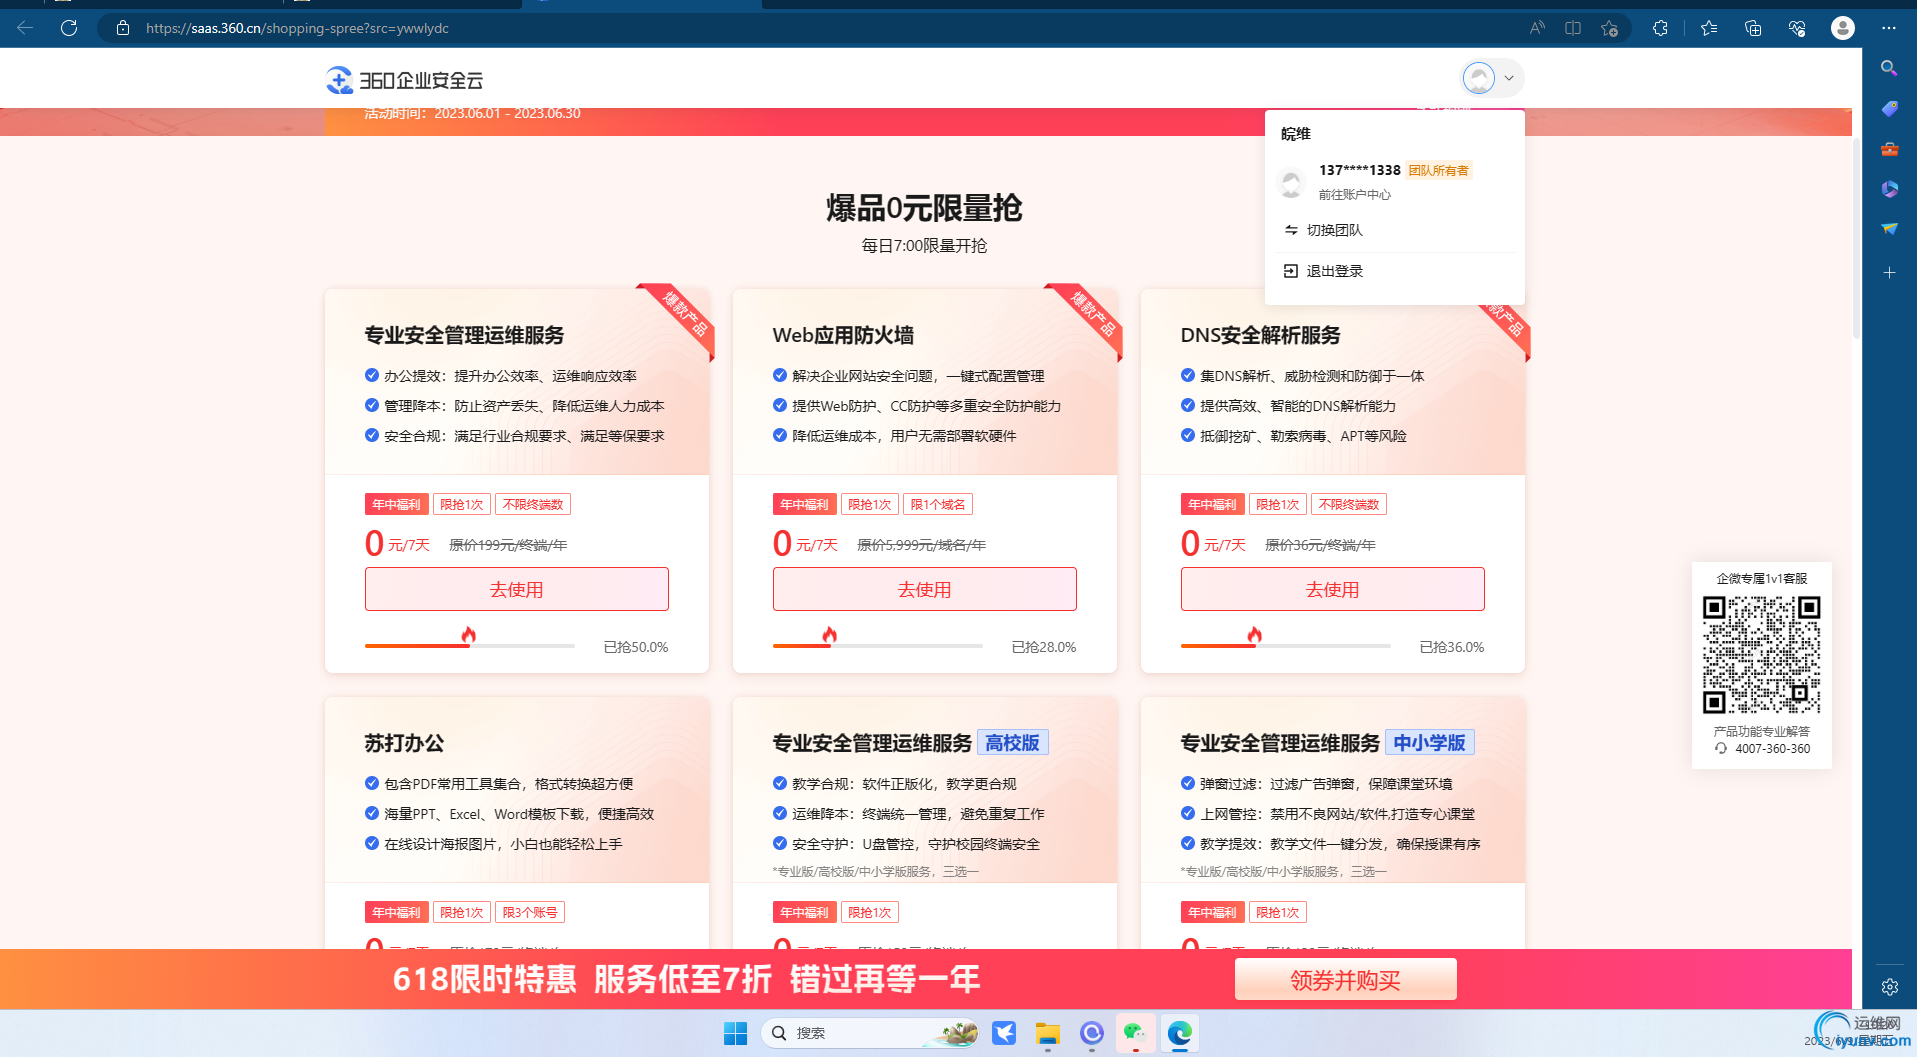This screenshot has width=1917, height=1057.
Task: Open the read aloud icon
Action: (1537, 28)
